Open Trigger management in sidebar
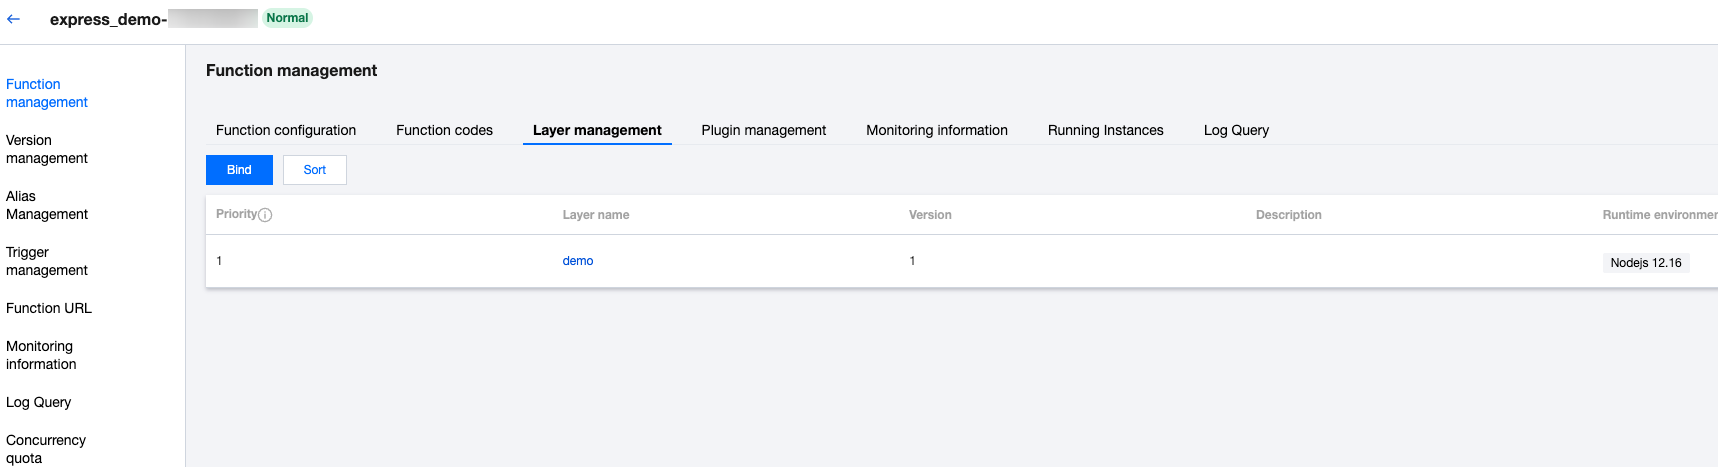This screenshot has width=1718, height=467. [47, 261]
